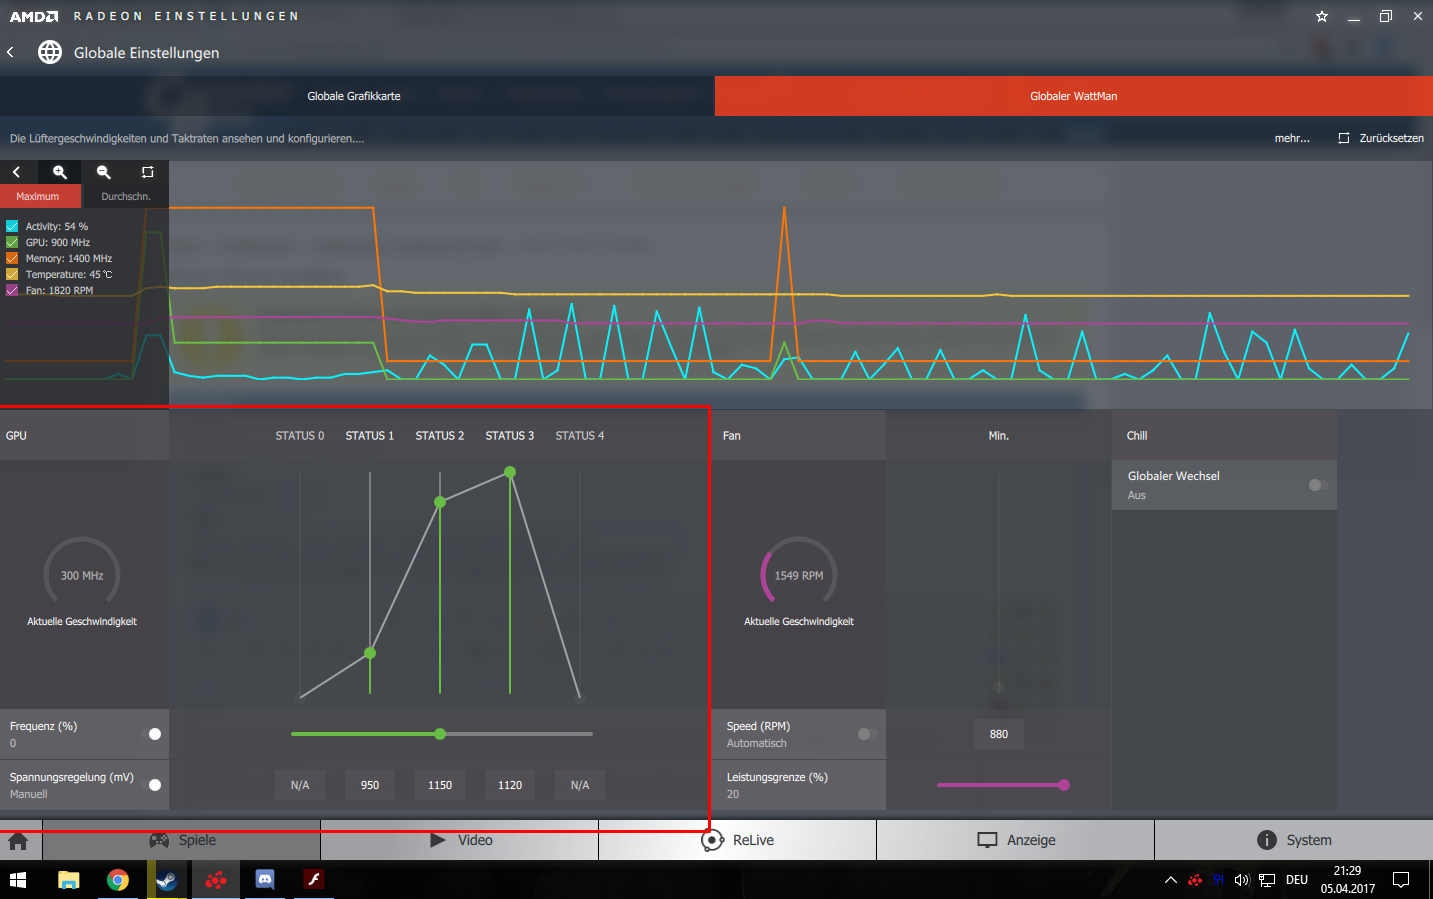Viewport: 1433px width, 899px height.
Task: Open the Anzeige tab
Action: pos(1016,840)
